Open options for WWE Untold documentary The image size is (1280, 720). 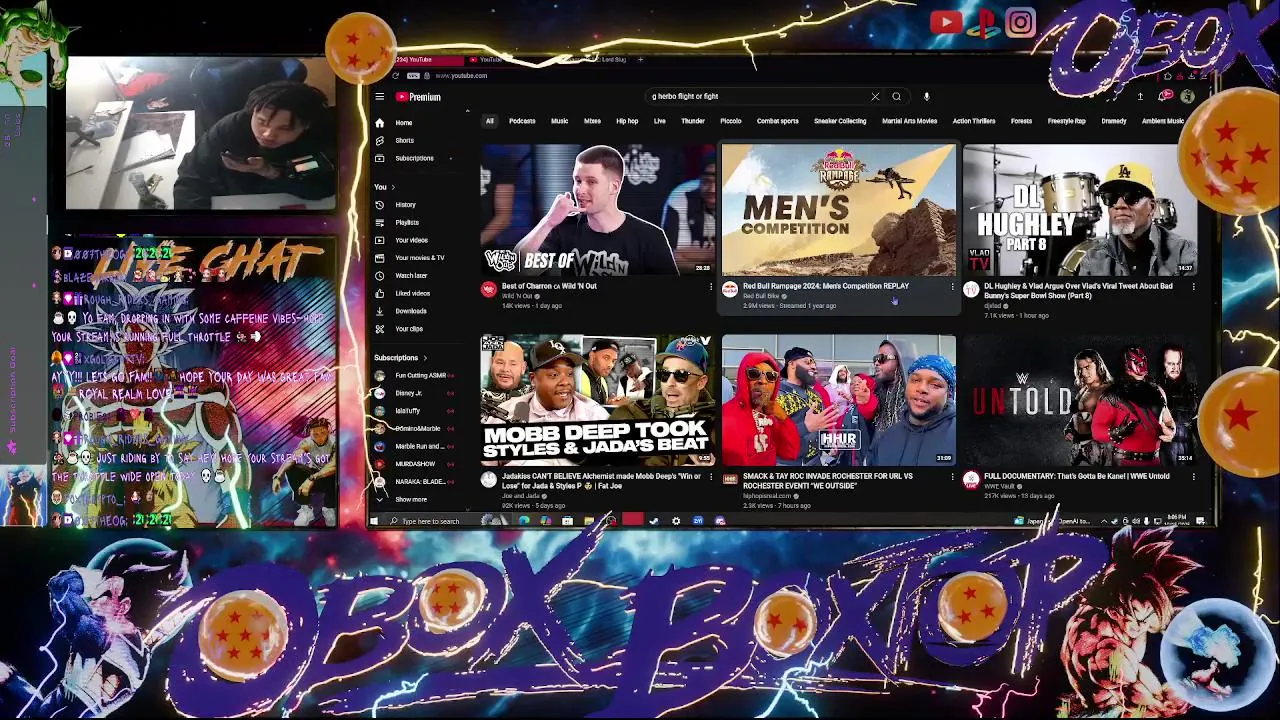(1193, 478)
